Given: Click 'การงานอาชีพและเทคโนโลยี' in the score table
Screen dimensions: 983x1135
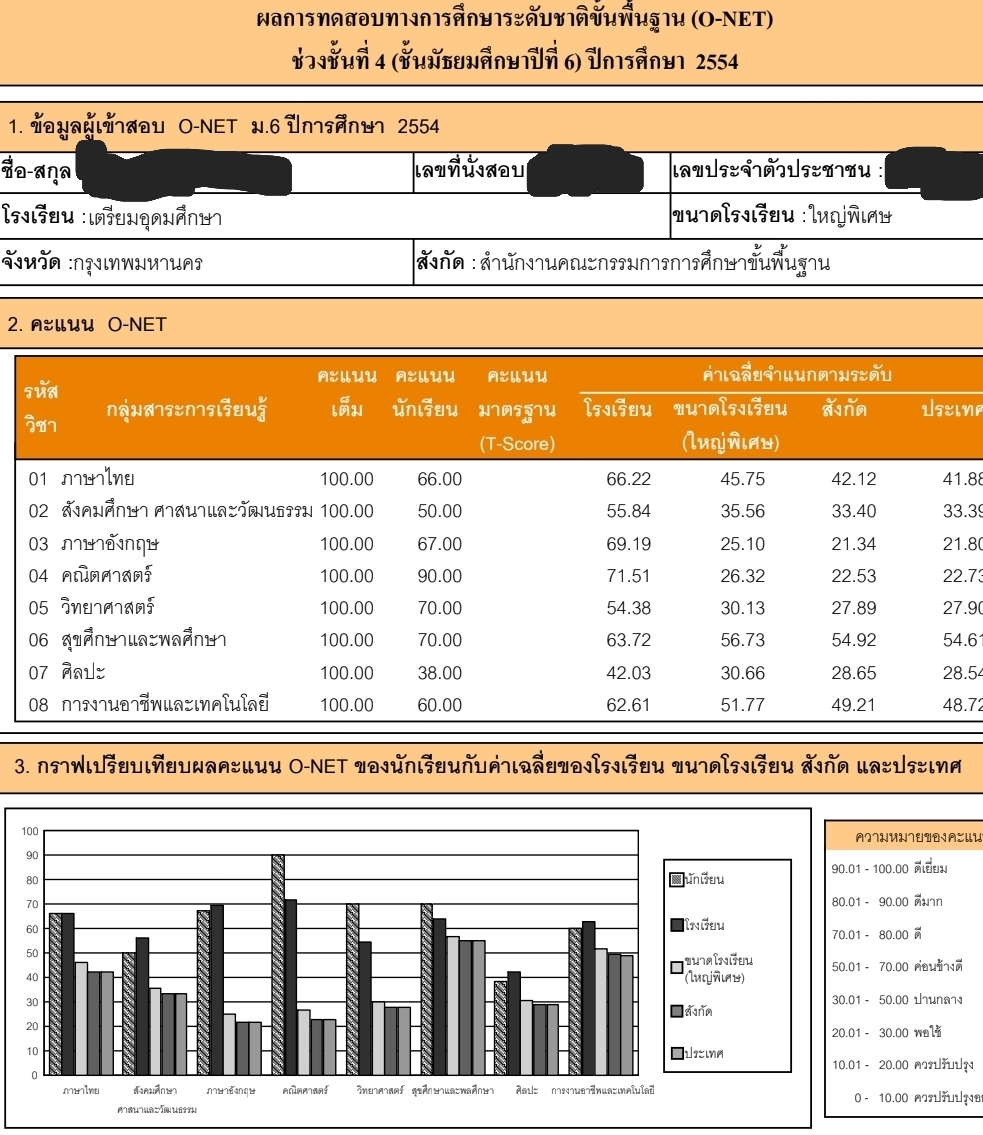Looking at the screenshot, I should pyautogui.click(x=165, y=704).
